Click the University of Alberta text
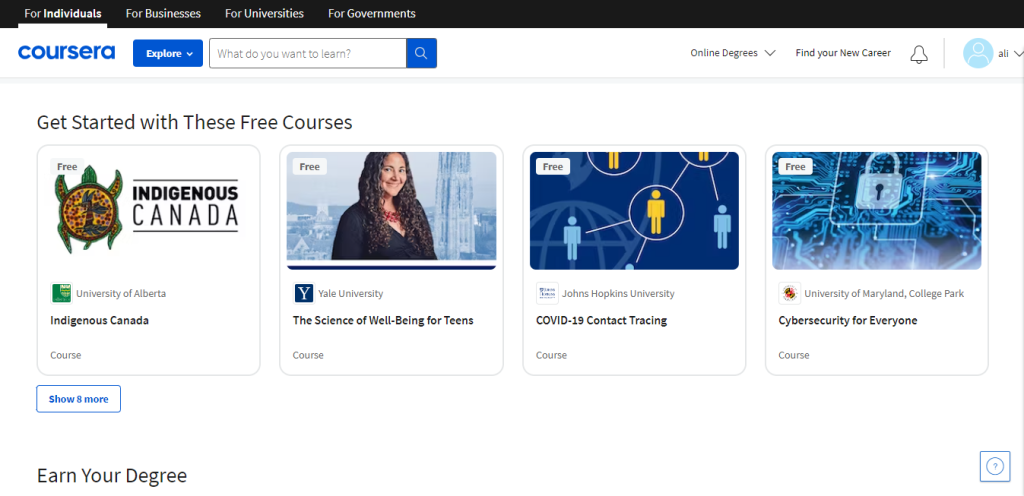1024x496 pixels. pos(121,294)
